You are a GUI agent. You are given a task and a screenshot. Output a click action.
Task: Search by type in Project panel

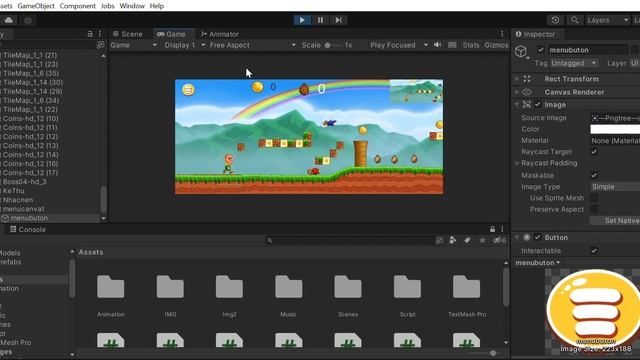coord(453,240)
